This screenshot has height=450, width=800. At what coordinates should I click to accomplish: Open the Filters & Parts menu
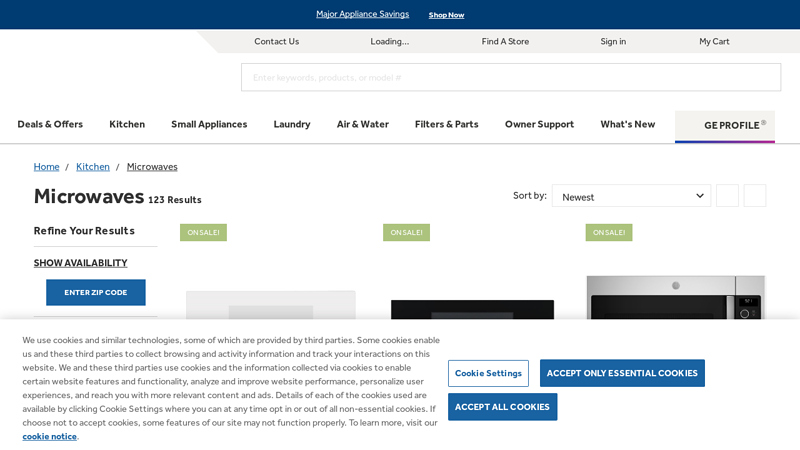click(x=446, y=125)
